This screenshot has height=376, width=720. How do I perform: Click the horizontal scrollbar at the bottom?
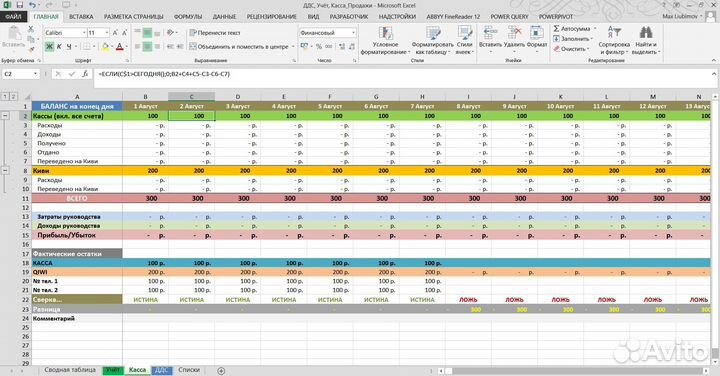point(573,370)
